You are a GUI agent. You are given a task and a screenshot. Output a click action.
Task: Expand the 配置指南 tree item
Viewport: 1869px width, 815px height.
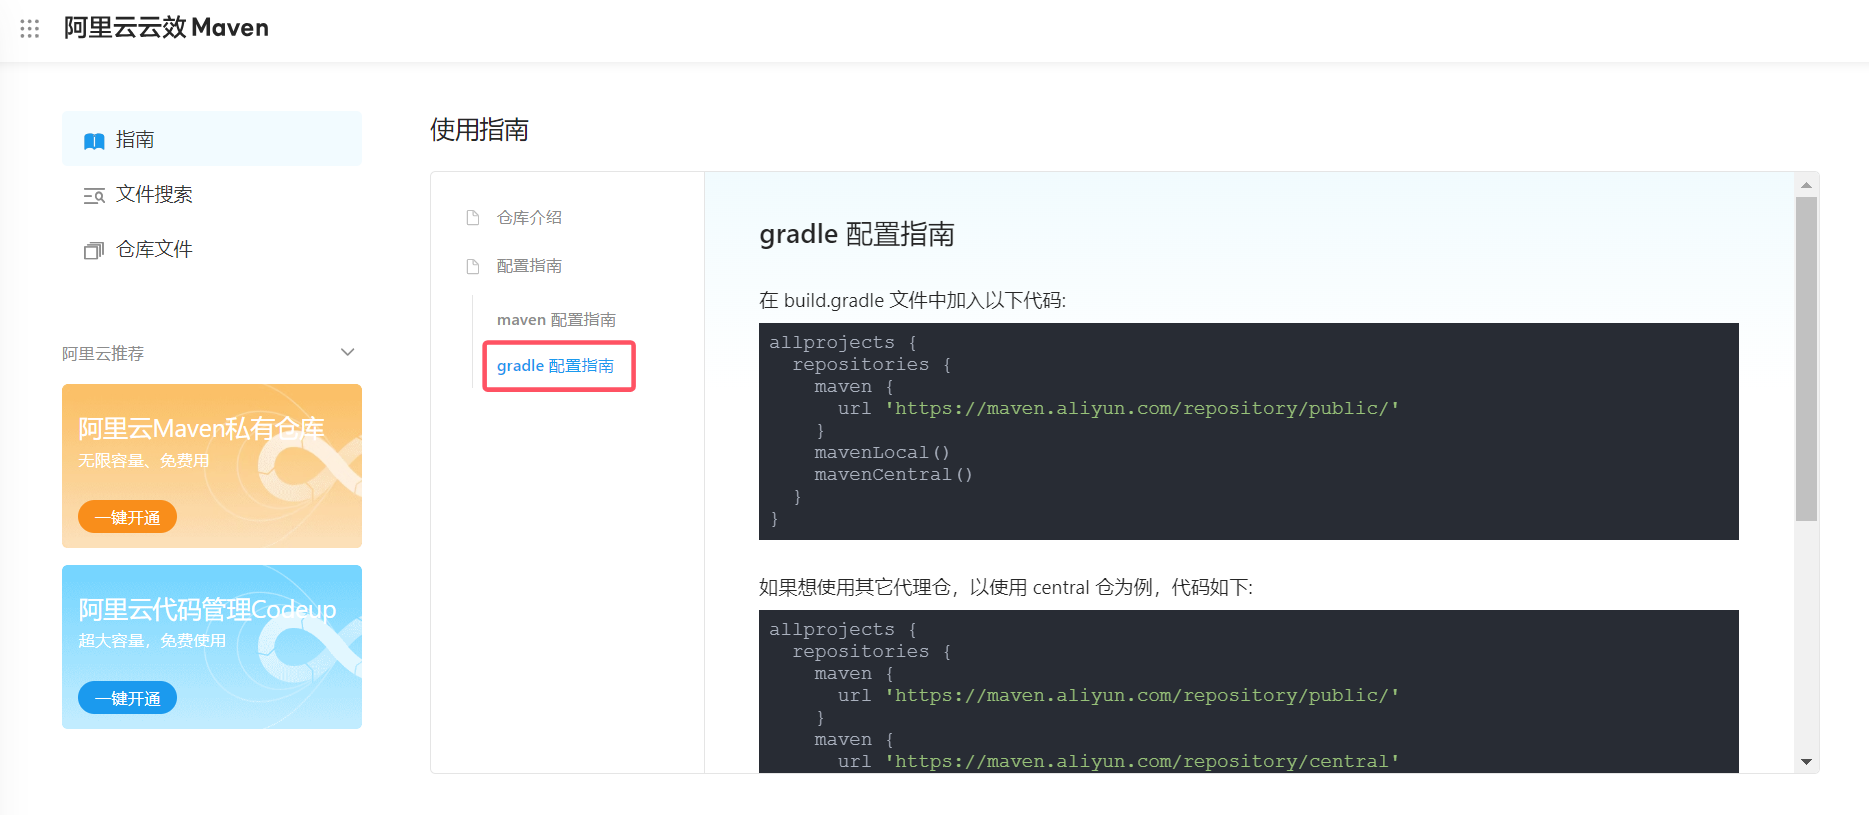click(x=529, y=266)
